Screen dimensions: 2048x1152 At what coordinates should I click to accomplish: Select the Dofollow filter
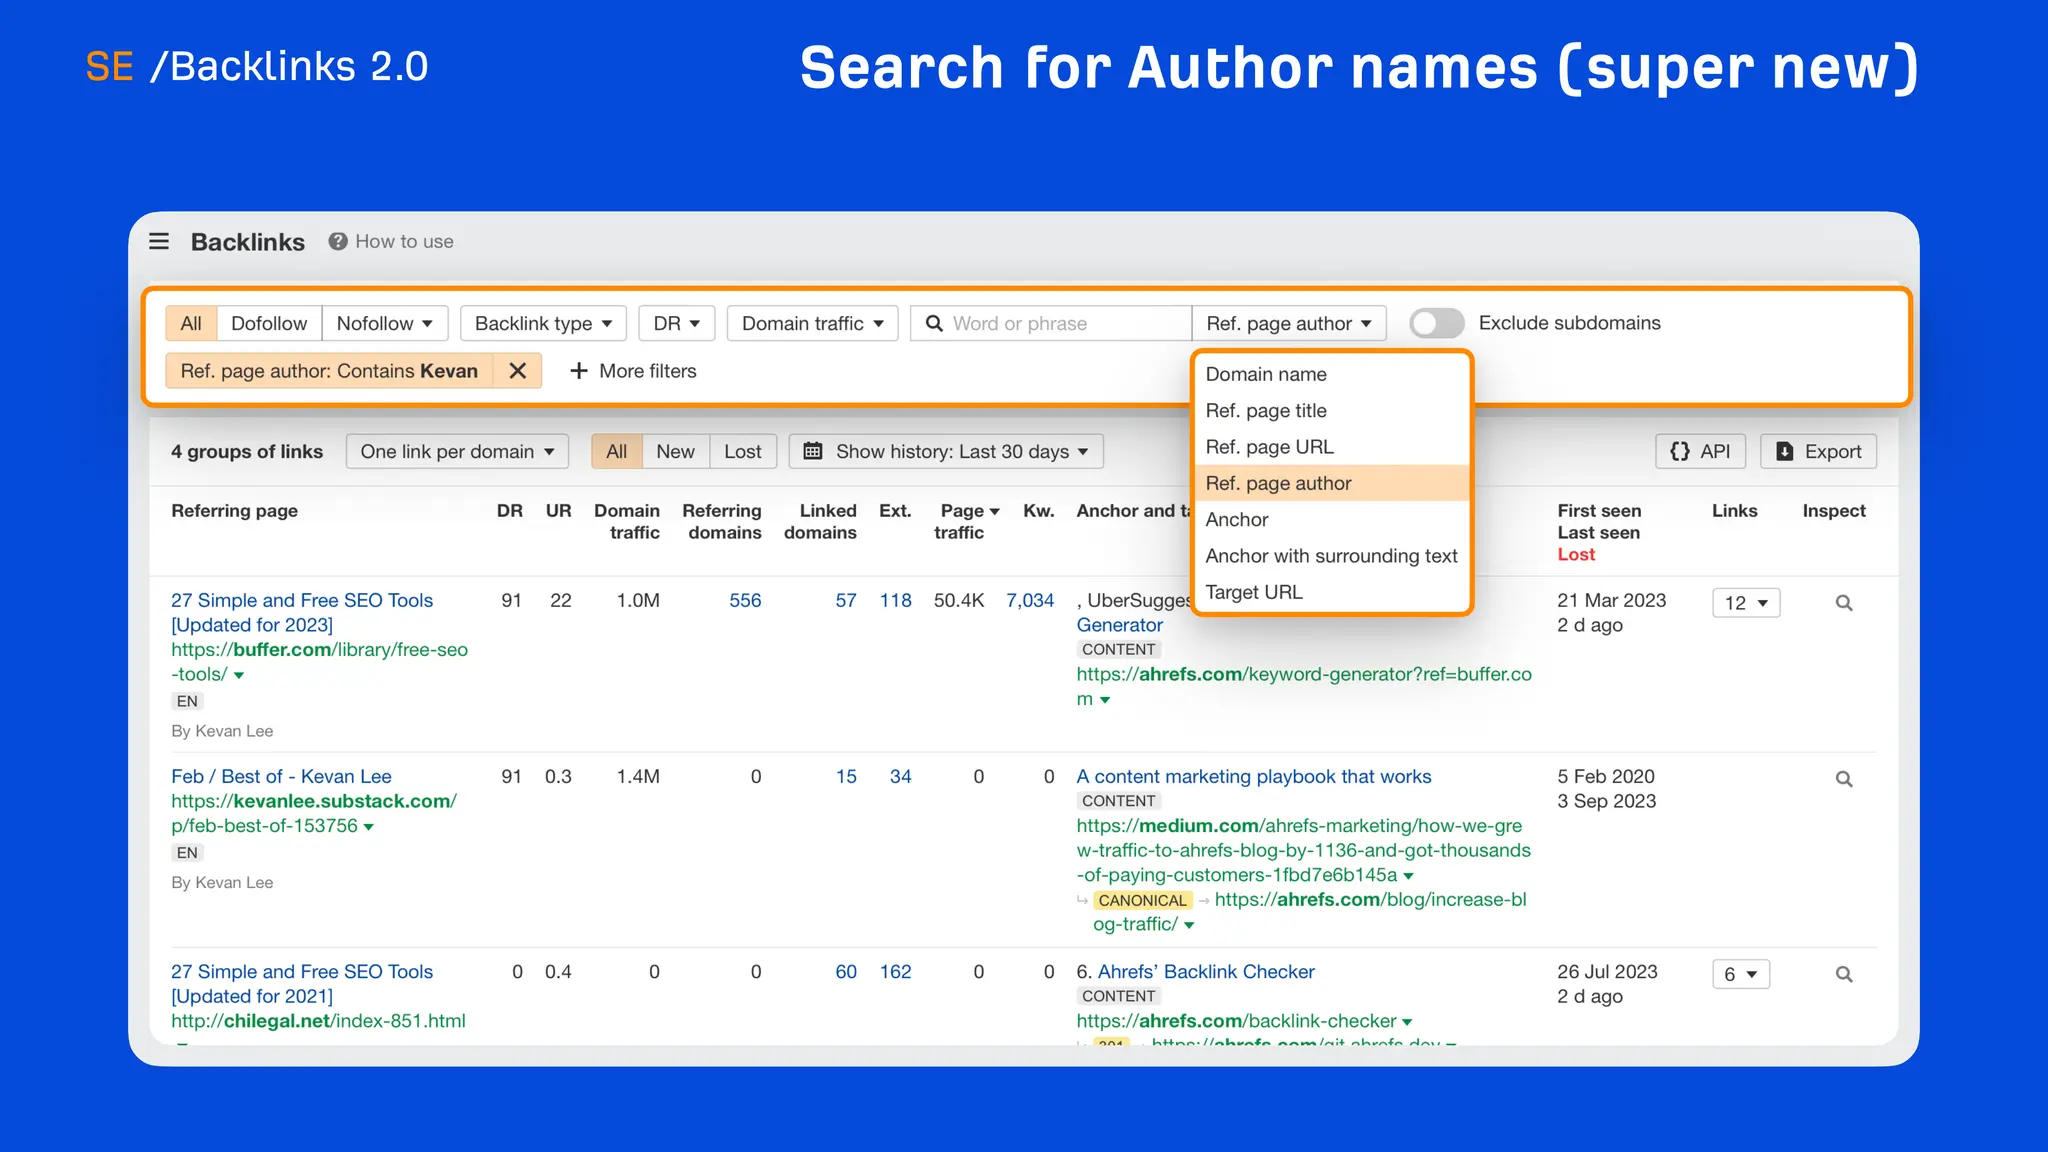pyautogui.click(x=269, y=323)
